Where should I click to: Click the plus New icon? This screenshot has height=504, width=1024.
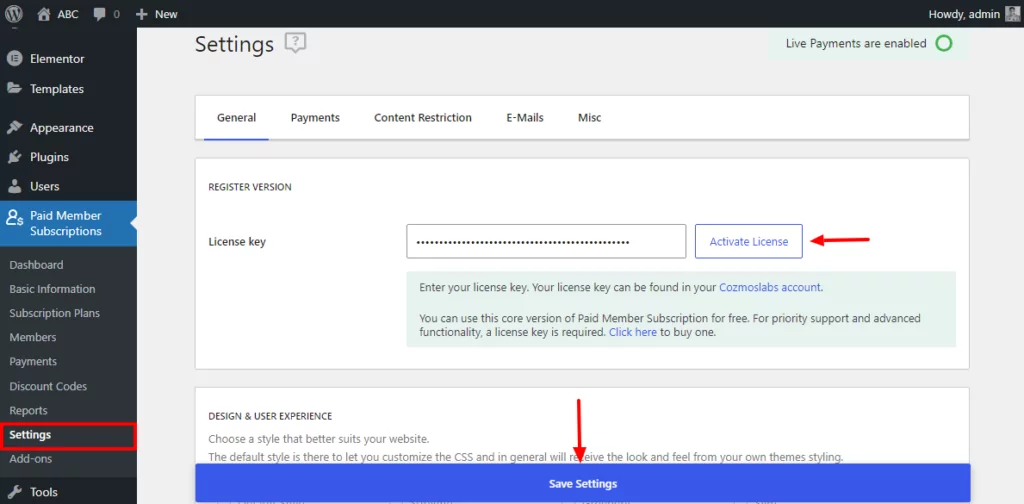click(x=141, y=14)
